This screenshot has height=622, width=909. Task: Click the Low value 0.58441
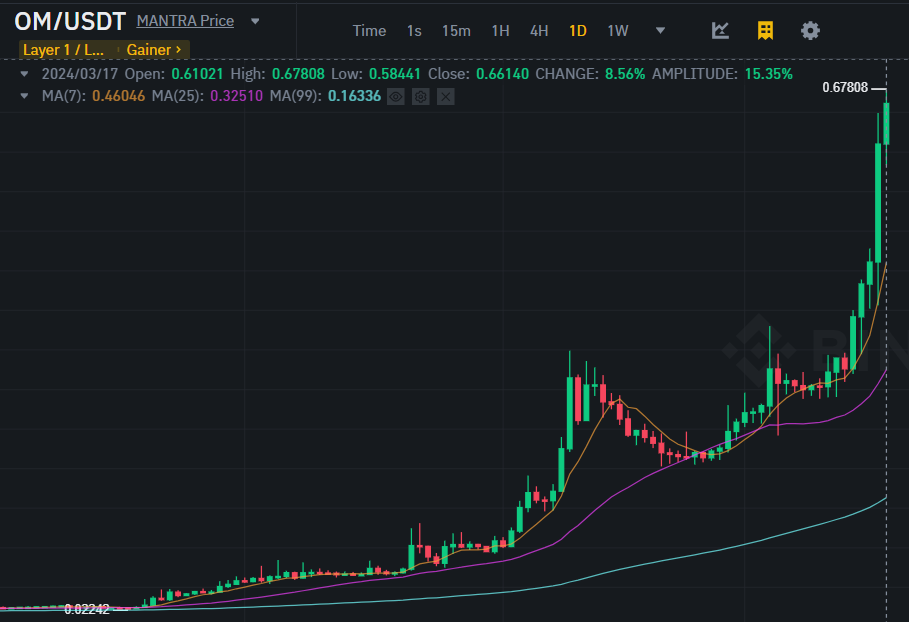coord(395,74)
